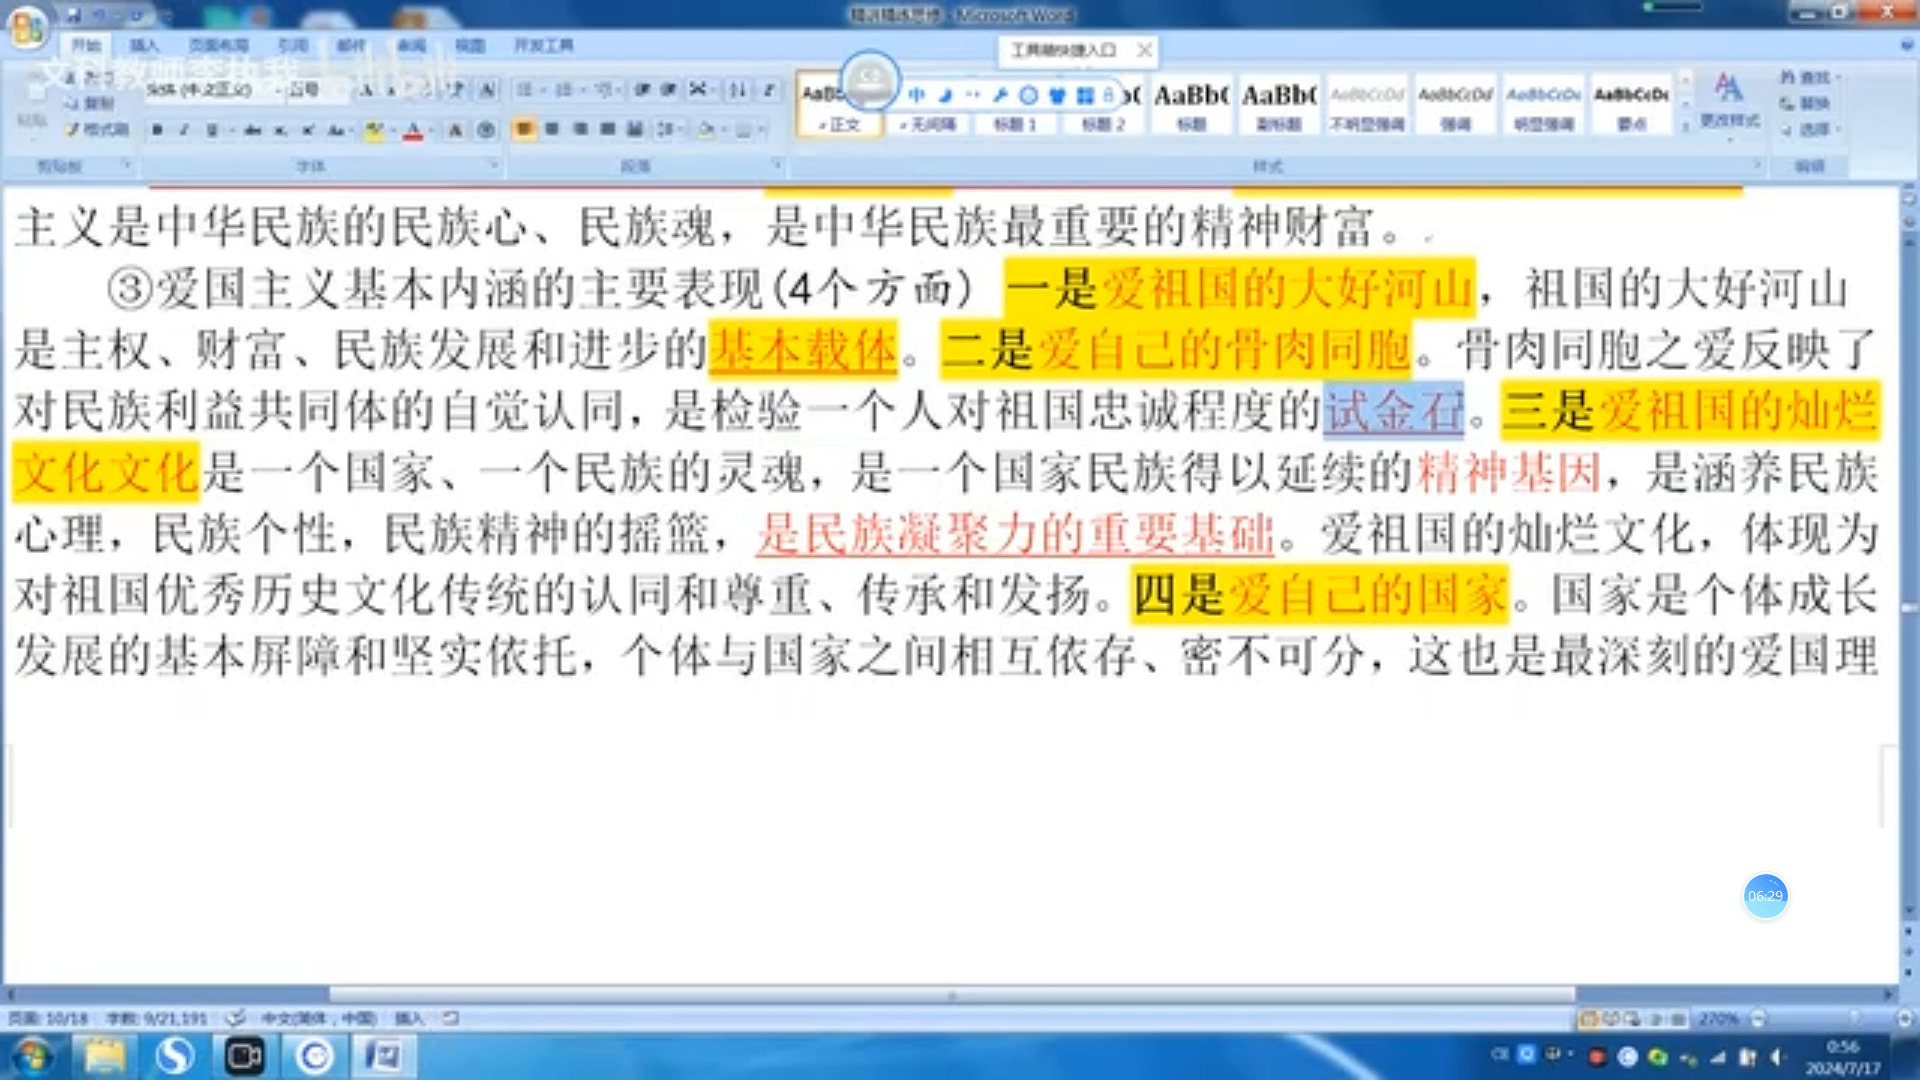This screenshot has width=1920, height=1080.
Task: Open the Select (选择) dropdown
Action: (x=1810, y=129)
